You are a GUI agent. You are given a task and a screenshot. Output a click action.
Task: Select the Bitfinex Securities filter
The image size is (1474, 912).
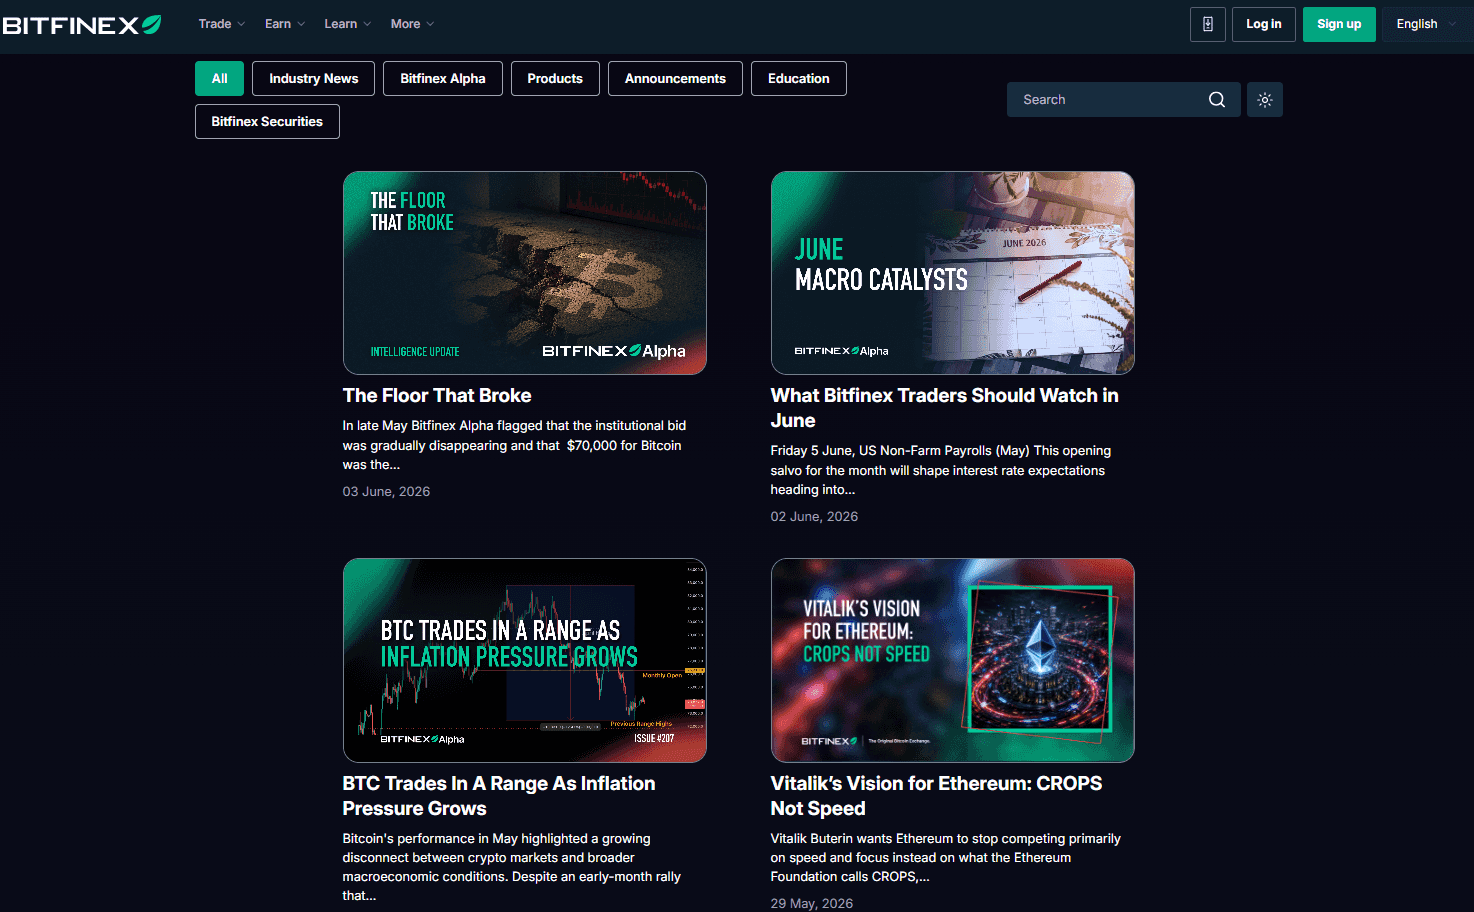tap(267, 122)
